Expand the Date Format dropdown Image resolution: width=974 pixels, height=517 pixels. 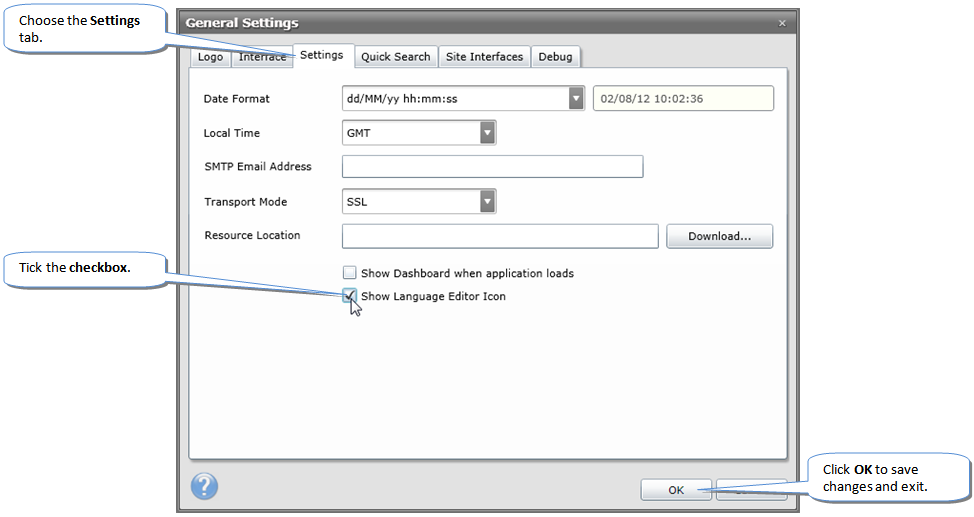tap(576, 99)
